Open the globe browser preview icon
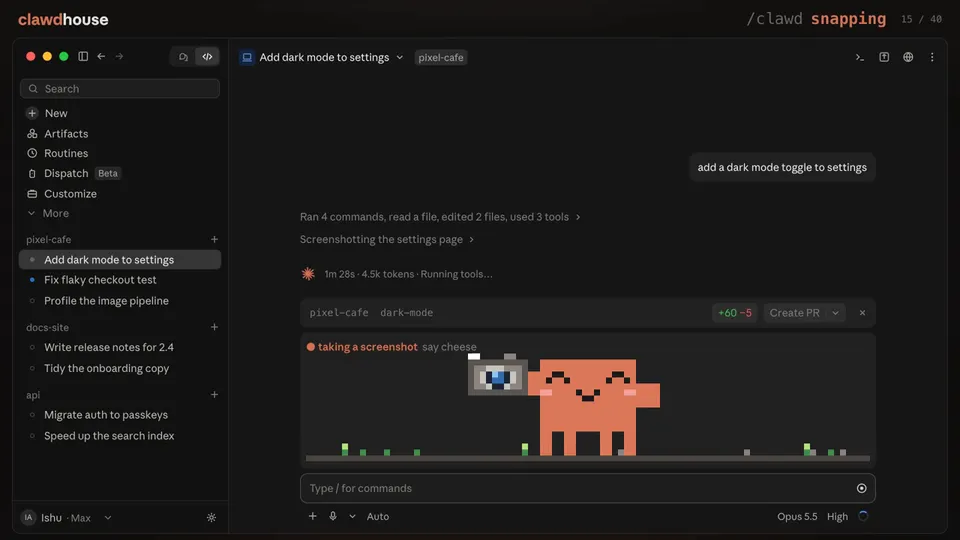This screenshot has height=540, width=960. coord(908,57)
